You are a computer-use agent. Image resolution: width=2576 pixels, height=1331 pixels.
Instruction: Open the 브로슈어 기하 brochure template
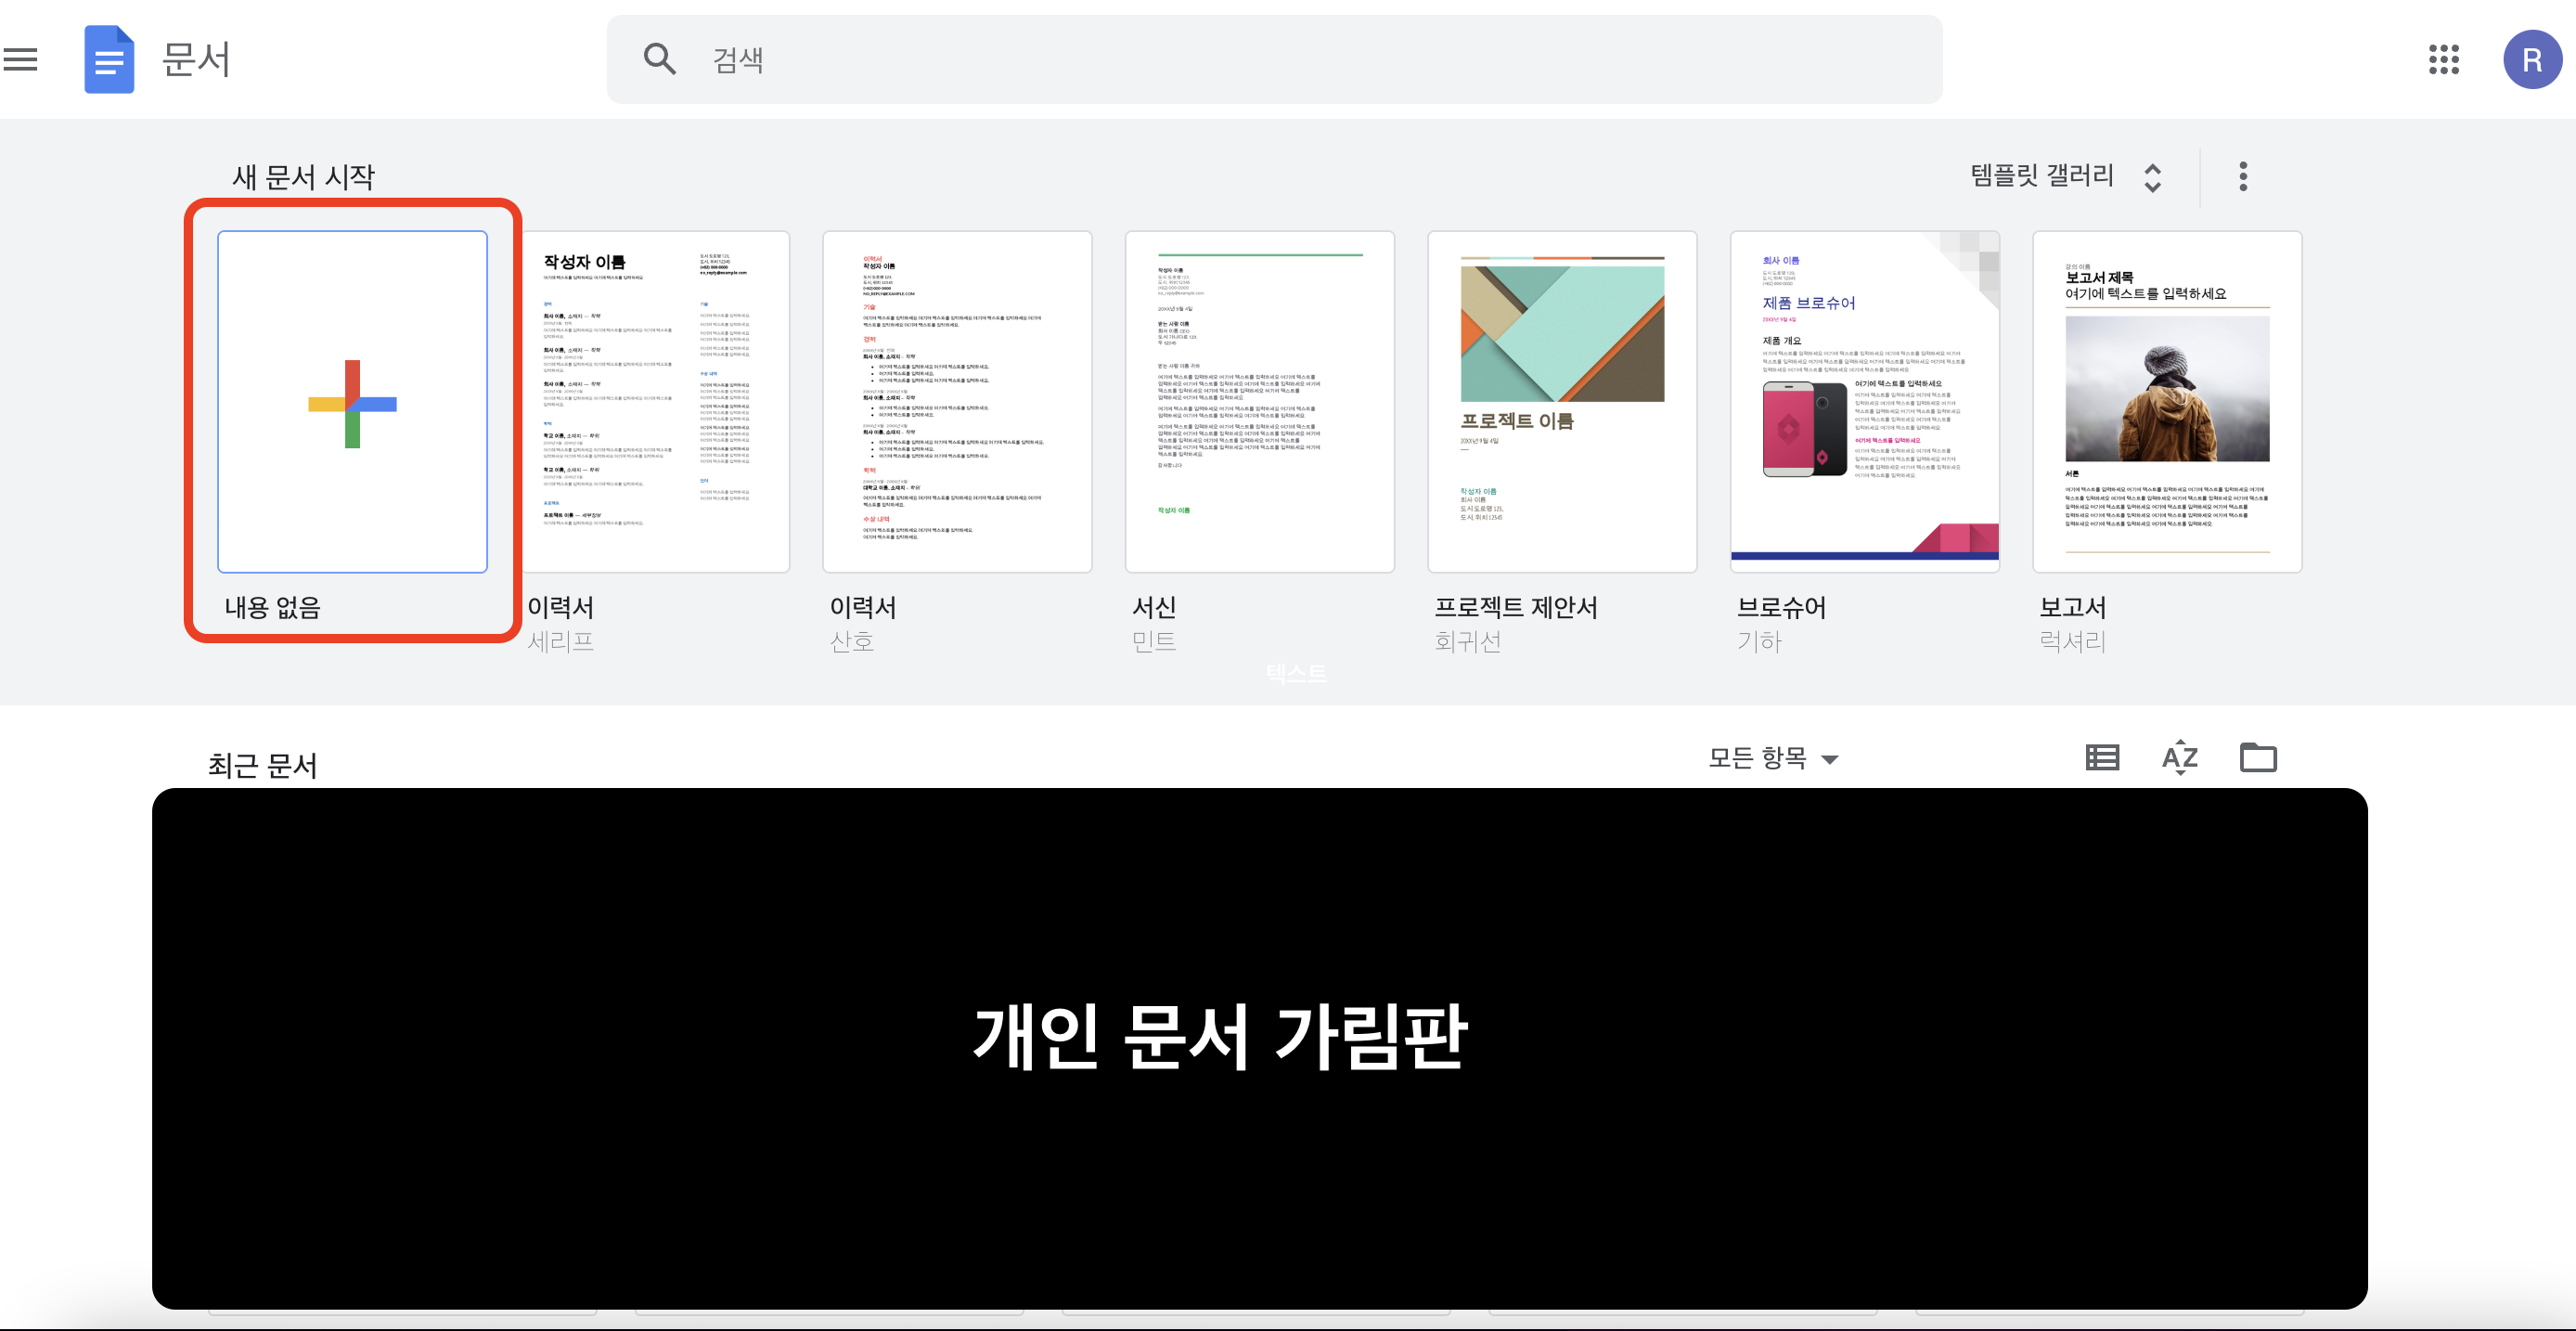1864,402
